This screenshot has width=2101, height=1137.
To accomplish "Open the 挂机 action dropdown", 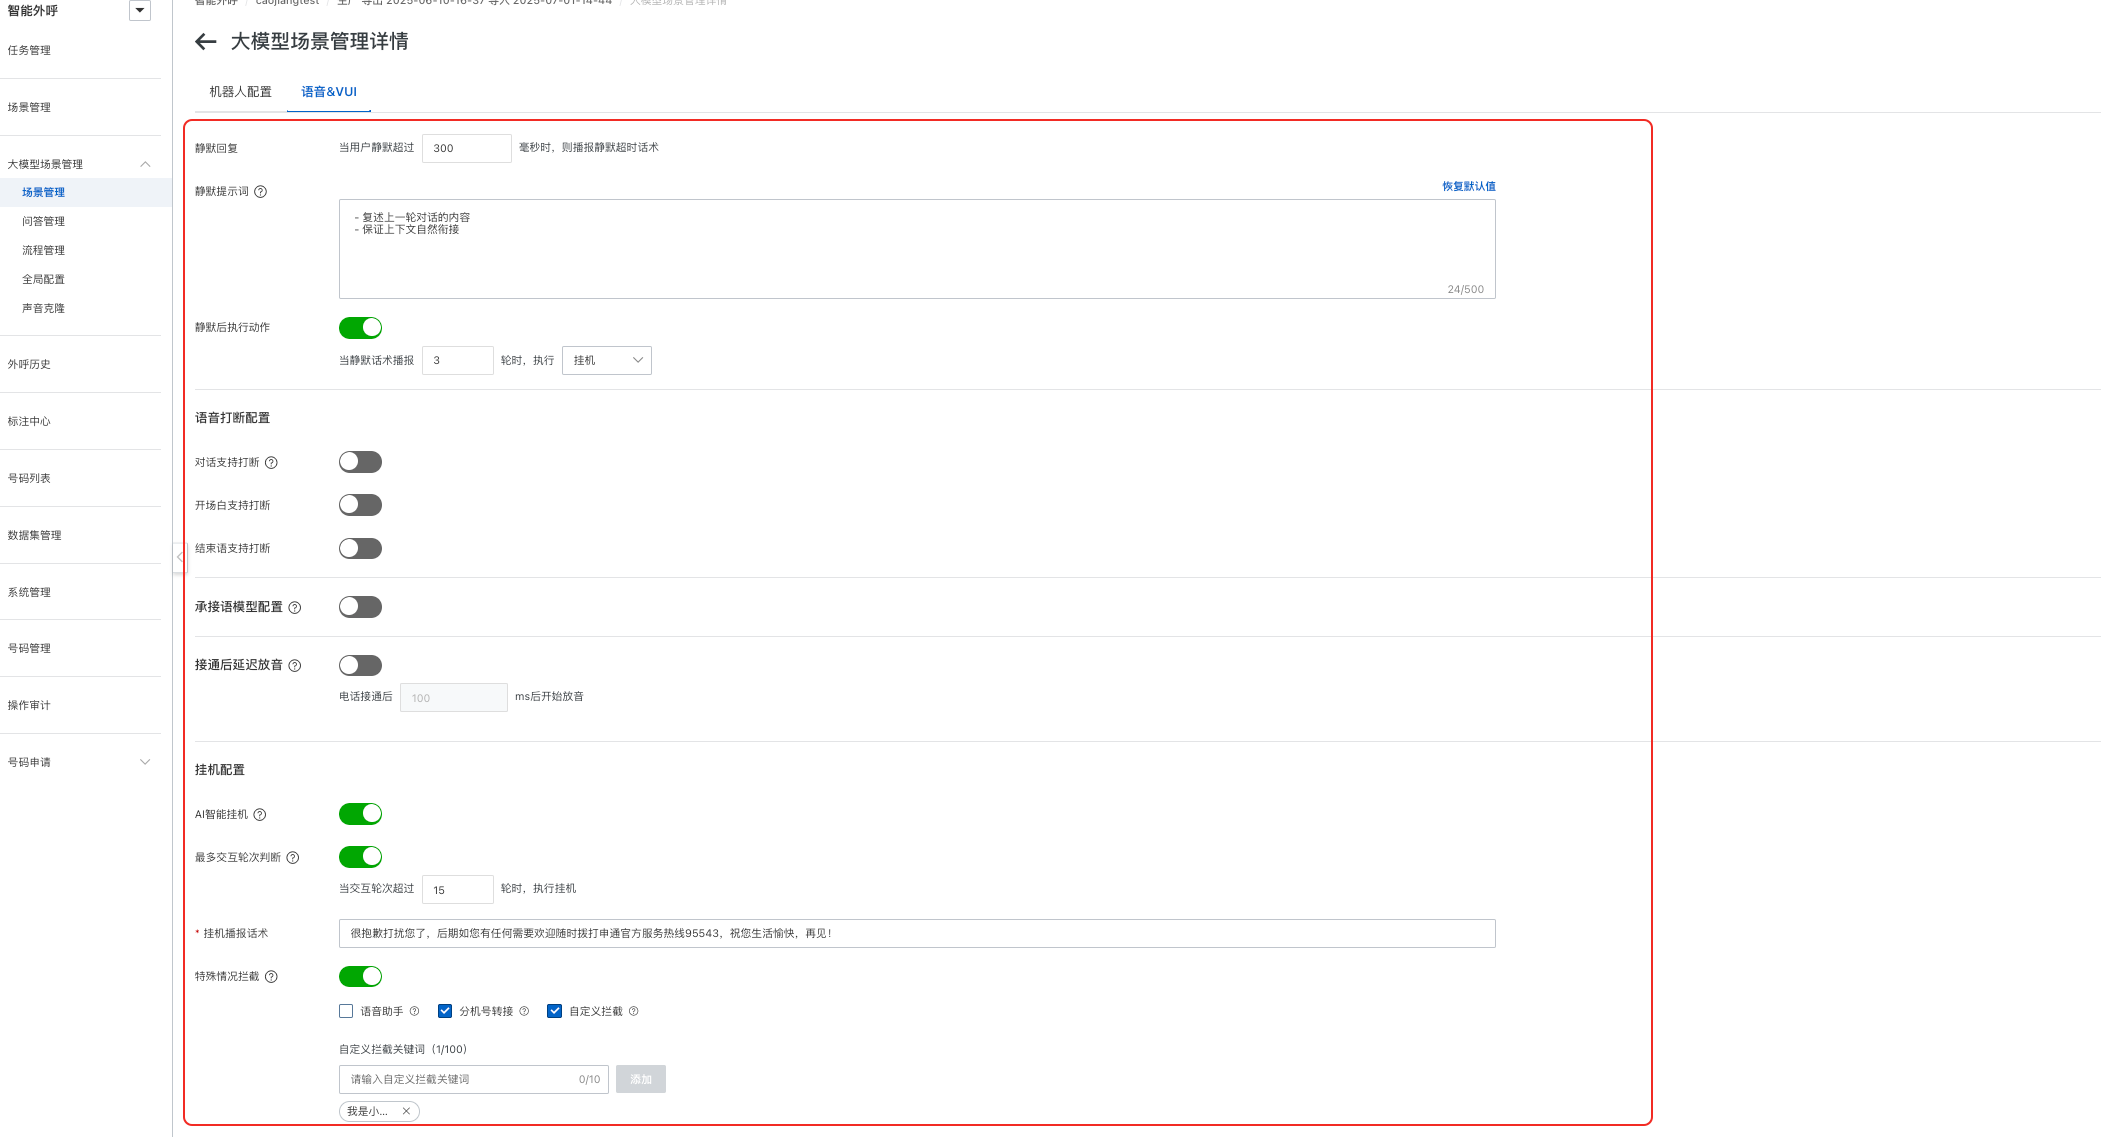I will [607, 360].
